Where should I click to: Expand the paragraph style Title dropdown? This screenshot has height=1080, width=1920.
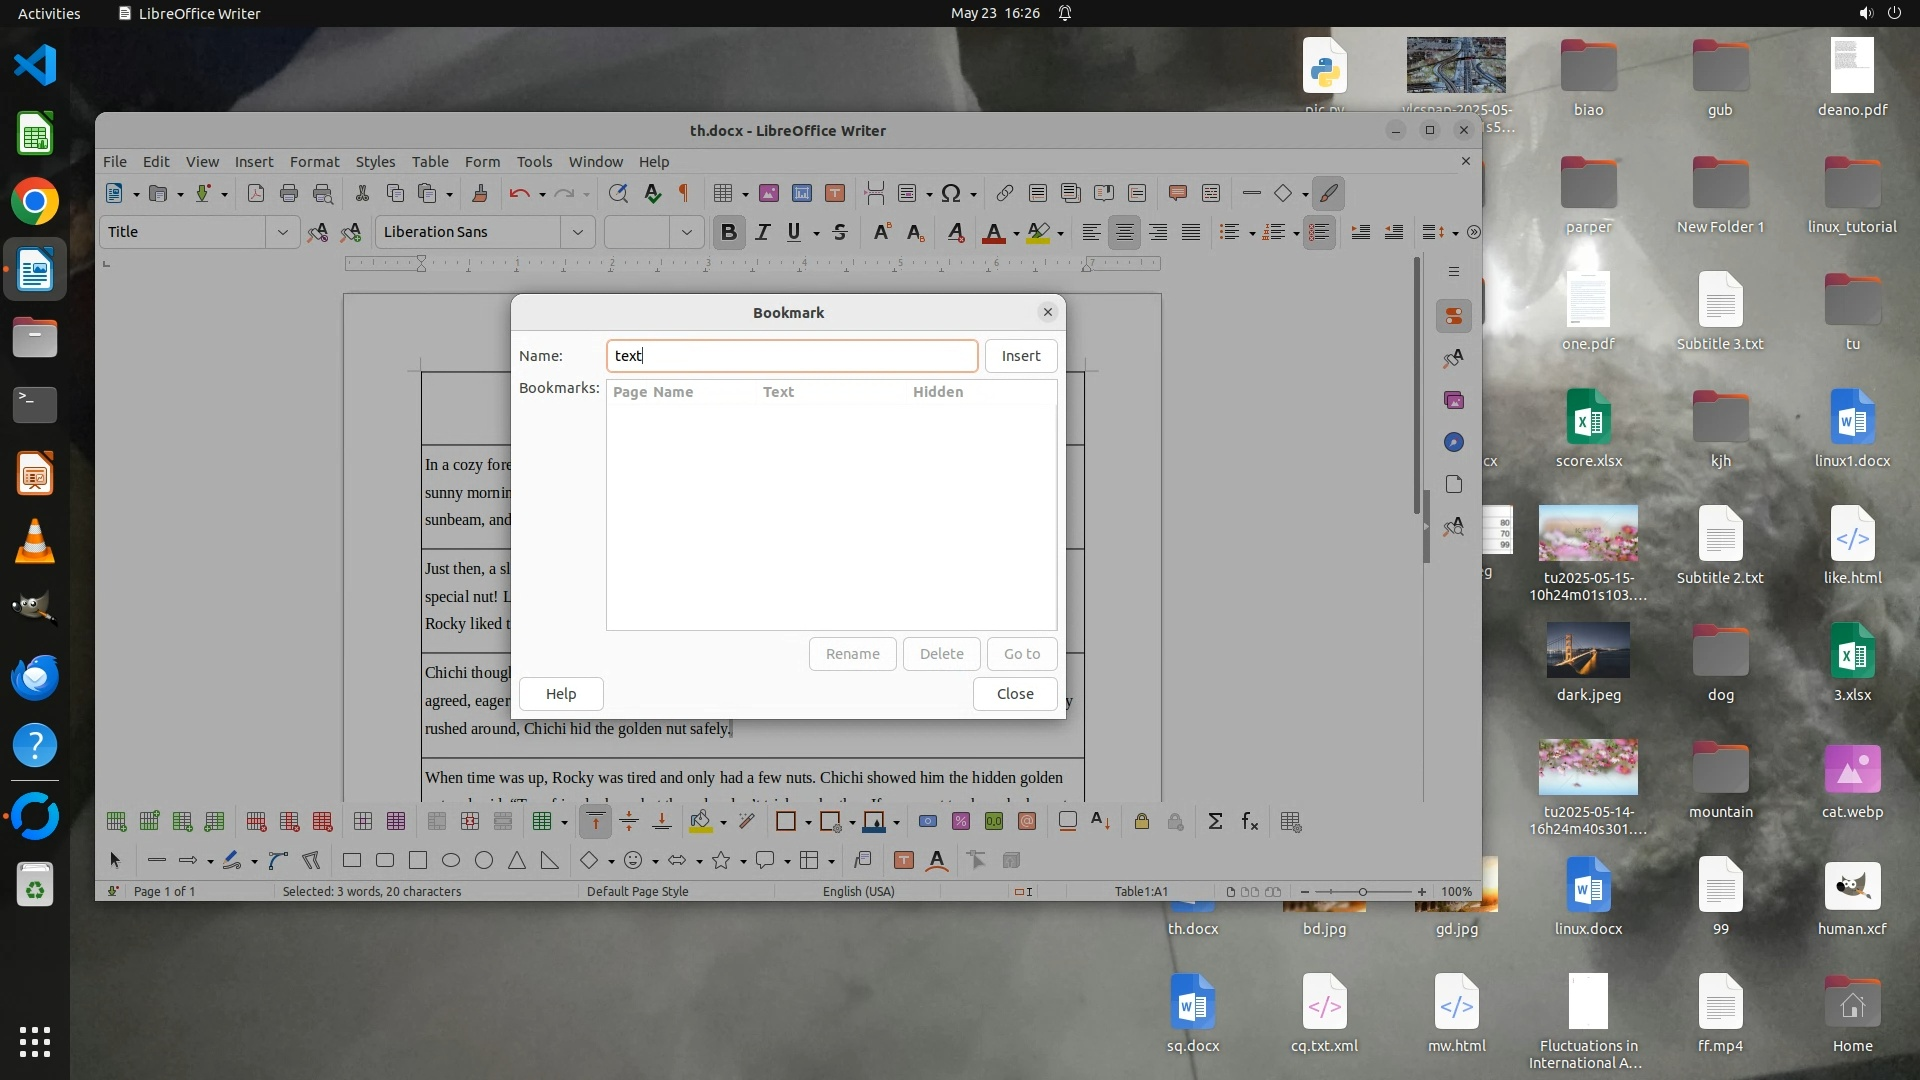(282, 232)
